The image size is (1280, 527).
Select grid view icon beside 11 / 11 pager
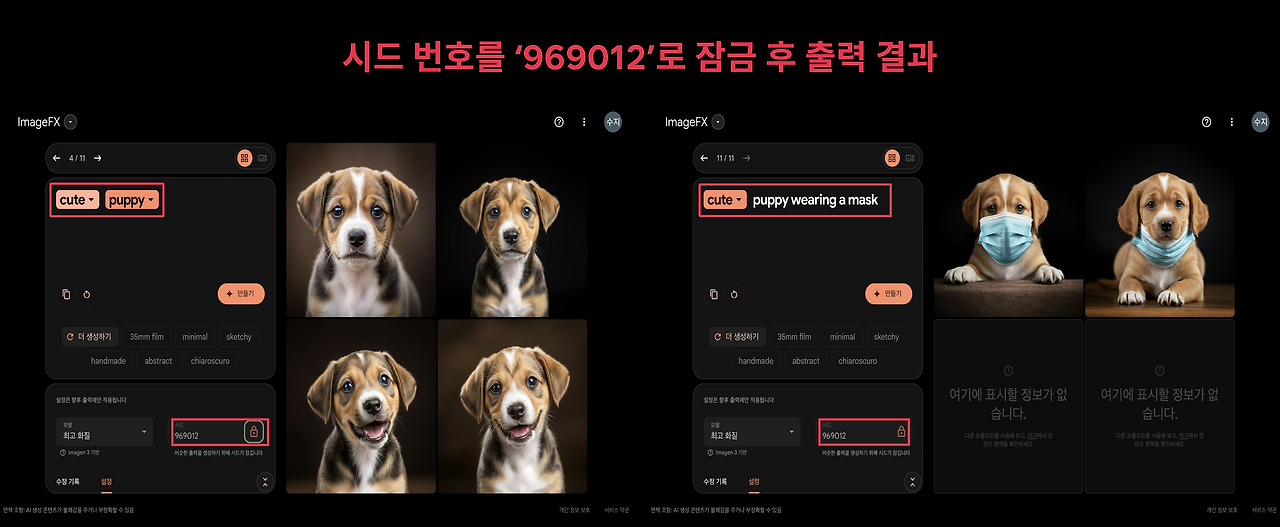tap(892, 158)
